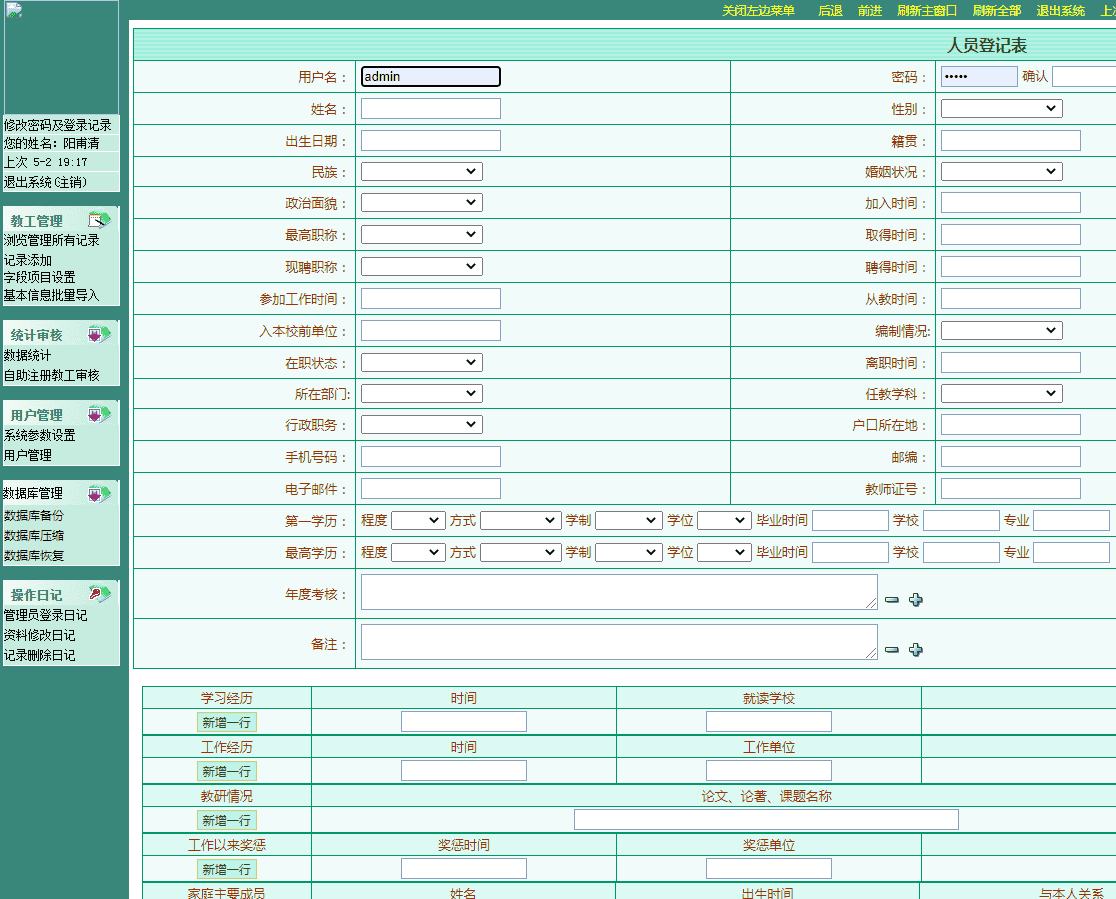Click 退出系统 in the top menu

point(1060,11)
